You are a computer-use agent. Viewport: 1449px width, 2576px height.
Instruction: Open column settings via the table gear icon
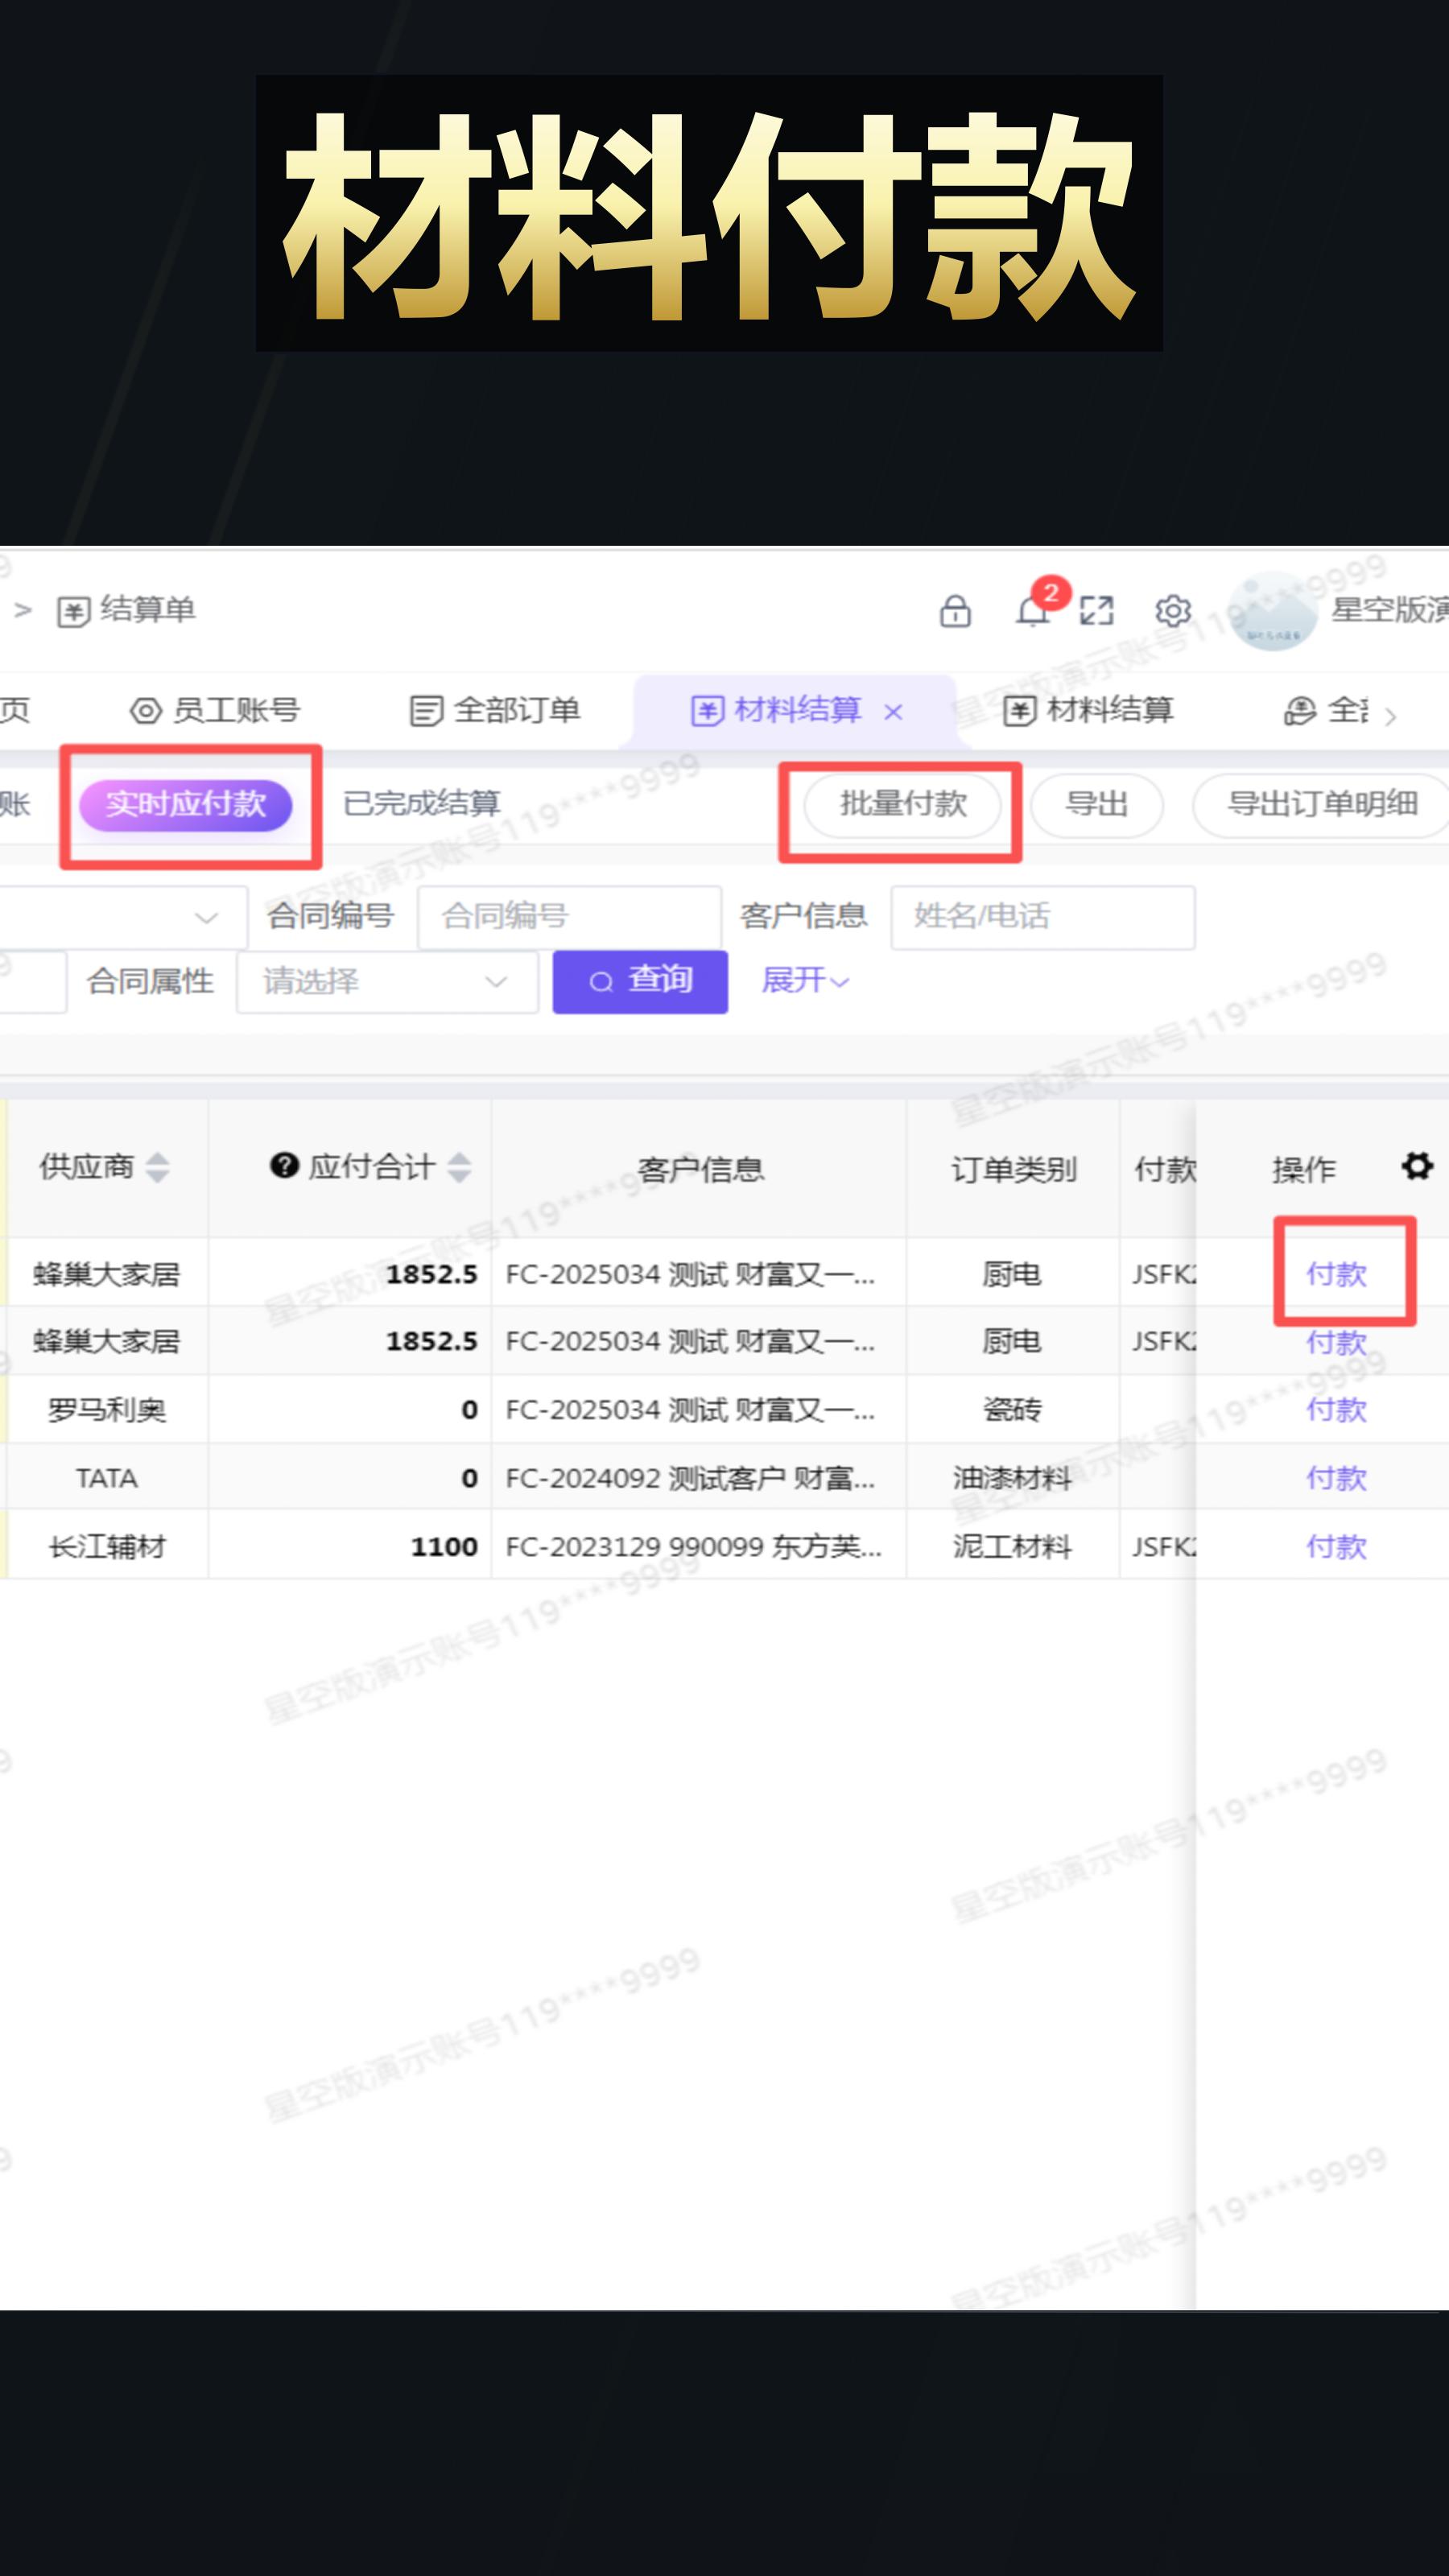tap(1416, 1166)
